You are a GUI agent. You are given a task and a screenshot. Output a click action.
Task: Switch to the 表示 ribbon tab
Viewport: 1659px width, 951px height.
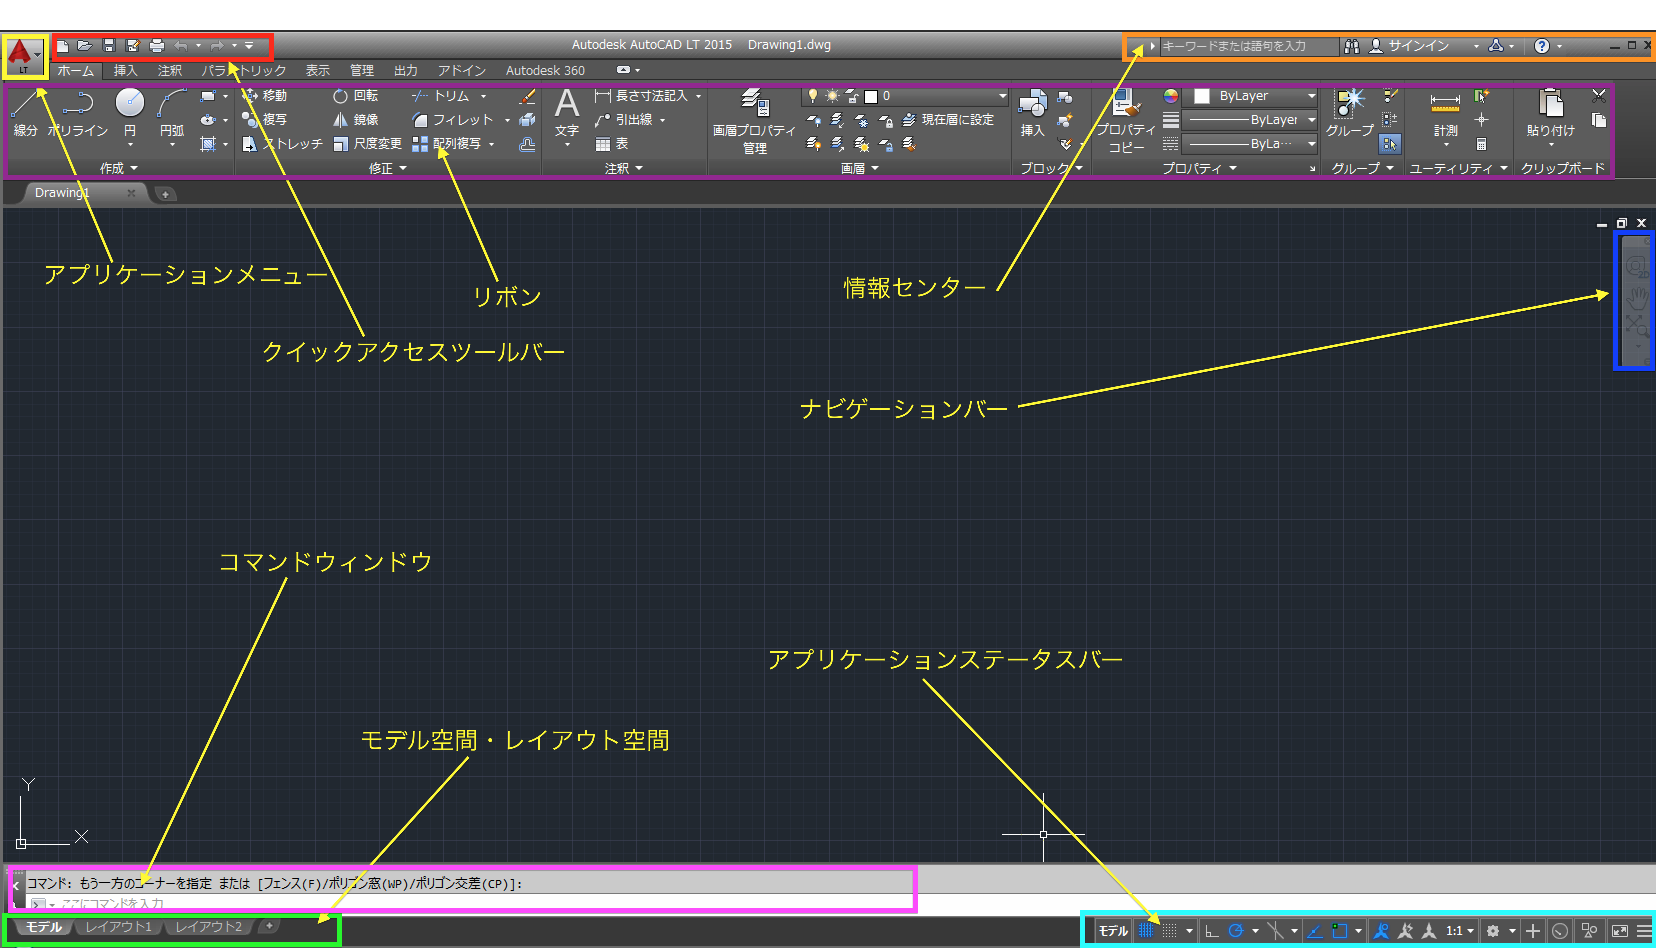tap(318, 71)
